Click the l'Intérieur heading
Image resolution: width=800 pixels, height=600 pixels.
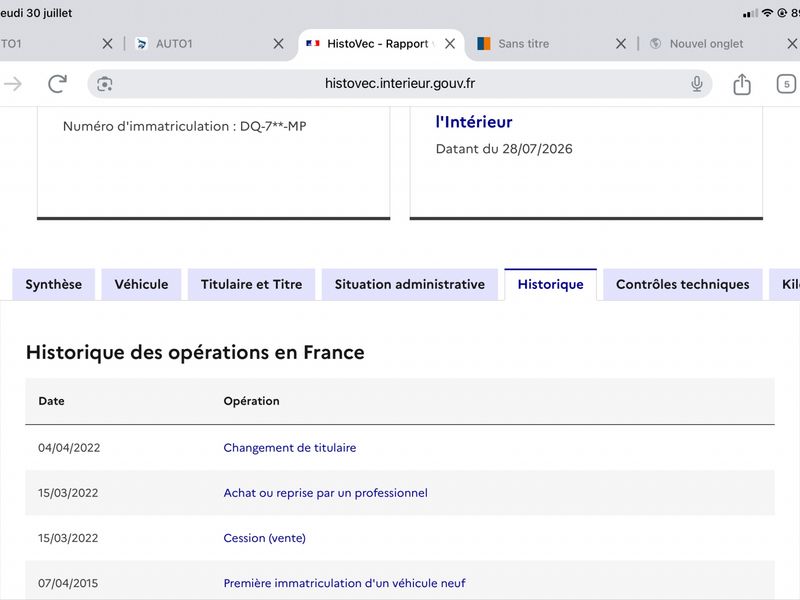point(474,122)
